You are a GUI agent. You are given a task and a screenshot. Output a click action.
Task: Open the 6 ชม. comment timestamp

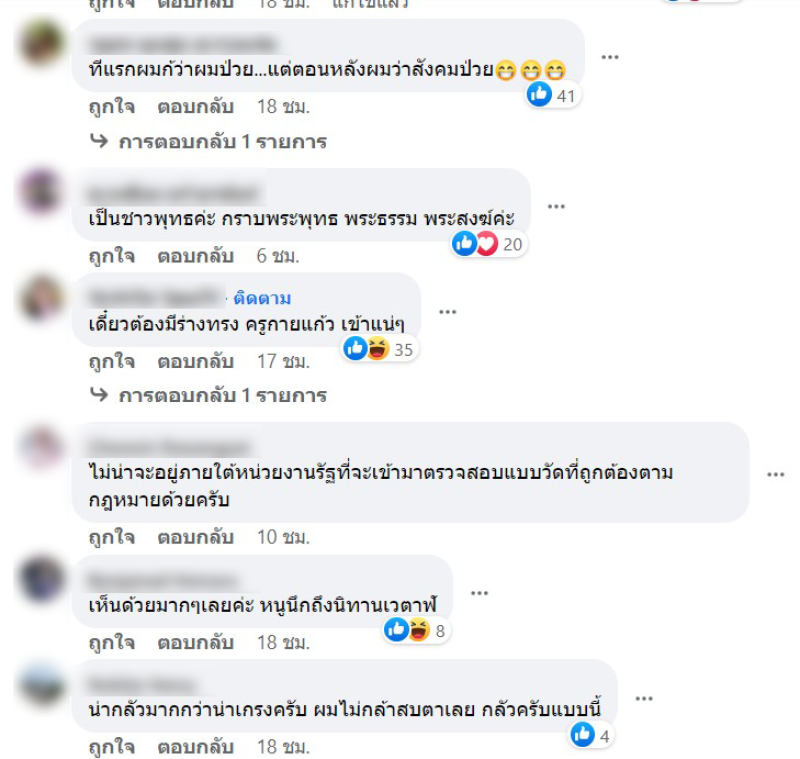coord(278,256)
